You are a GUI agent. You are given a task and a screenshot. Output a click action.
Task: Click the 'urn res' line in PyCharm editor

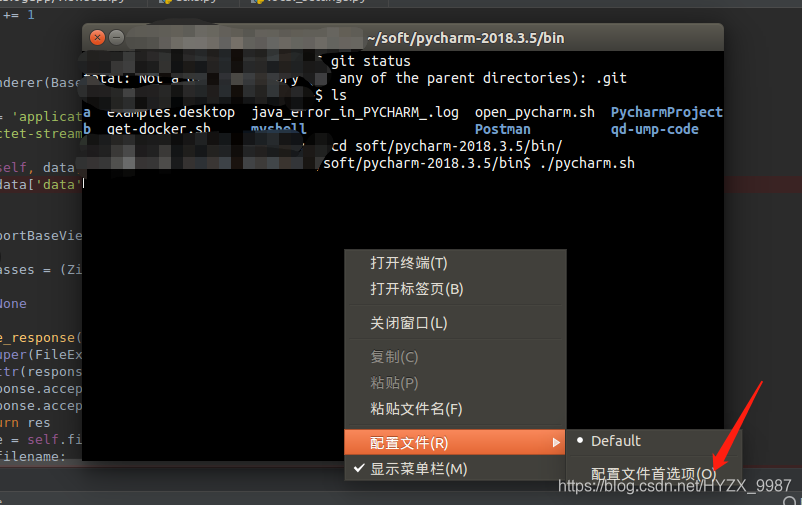tap(25, 423)
